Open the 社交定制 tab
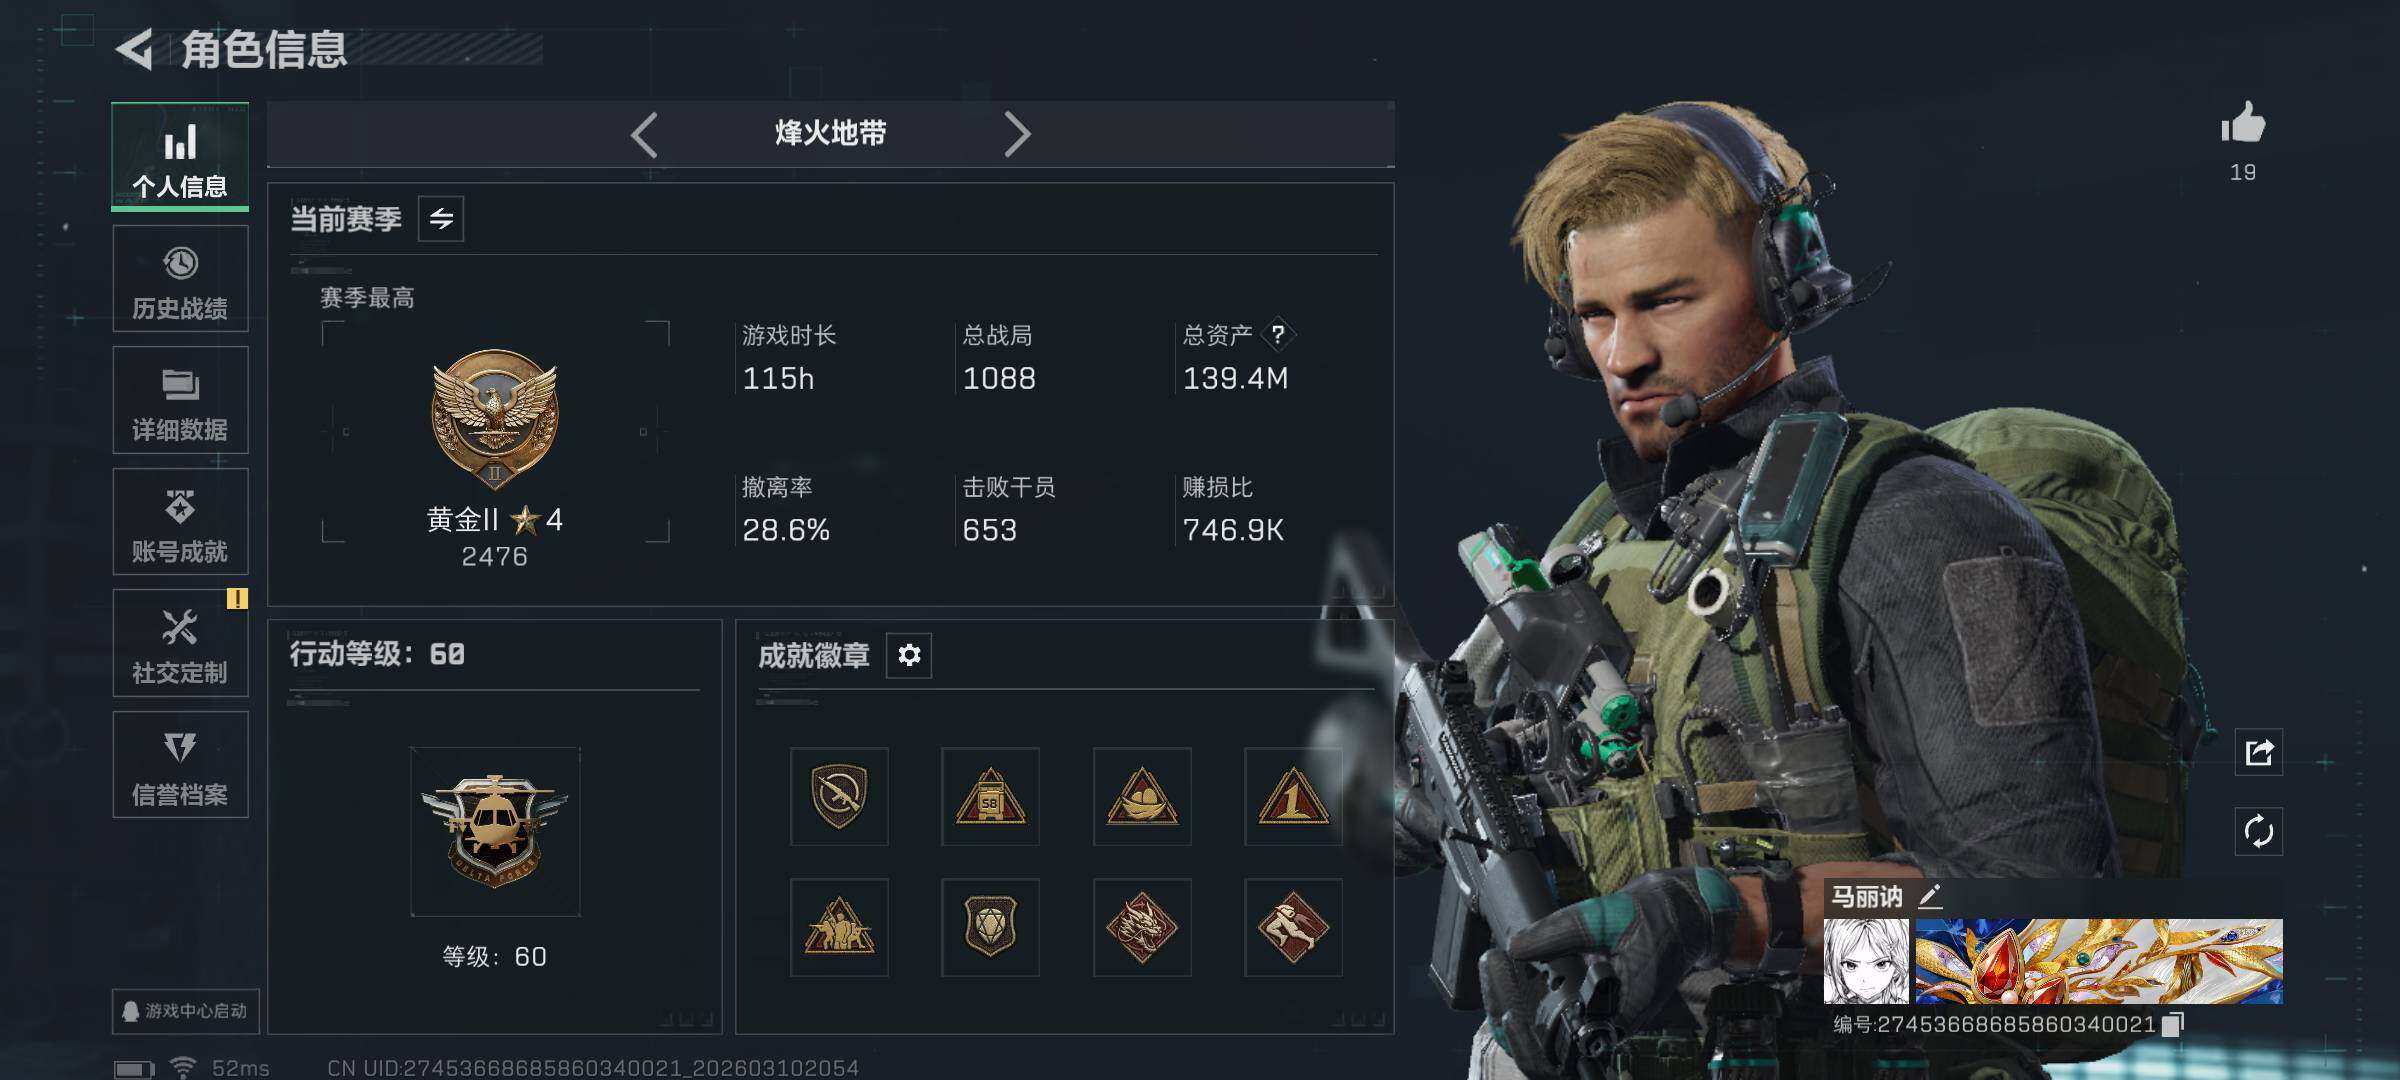Screen dimensions: 2400x1080 click(x=180, y=643)
